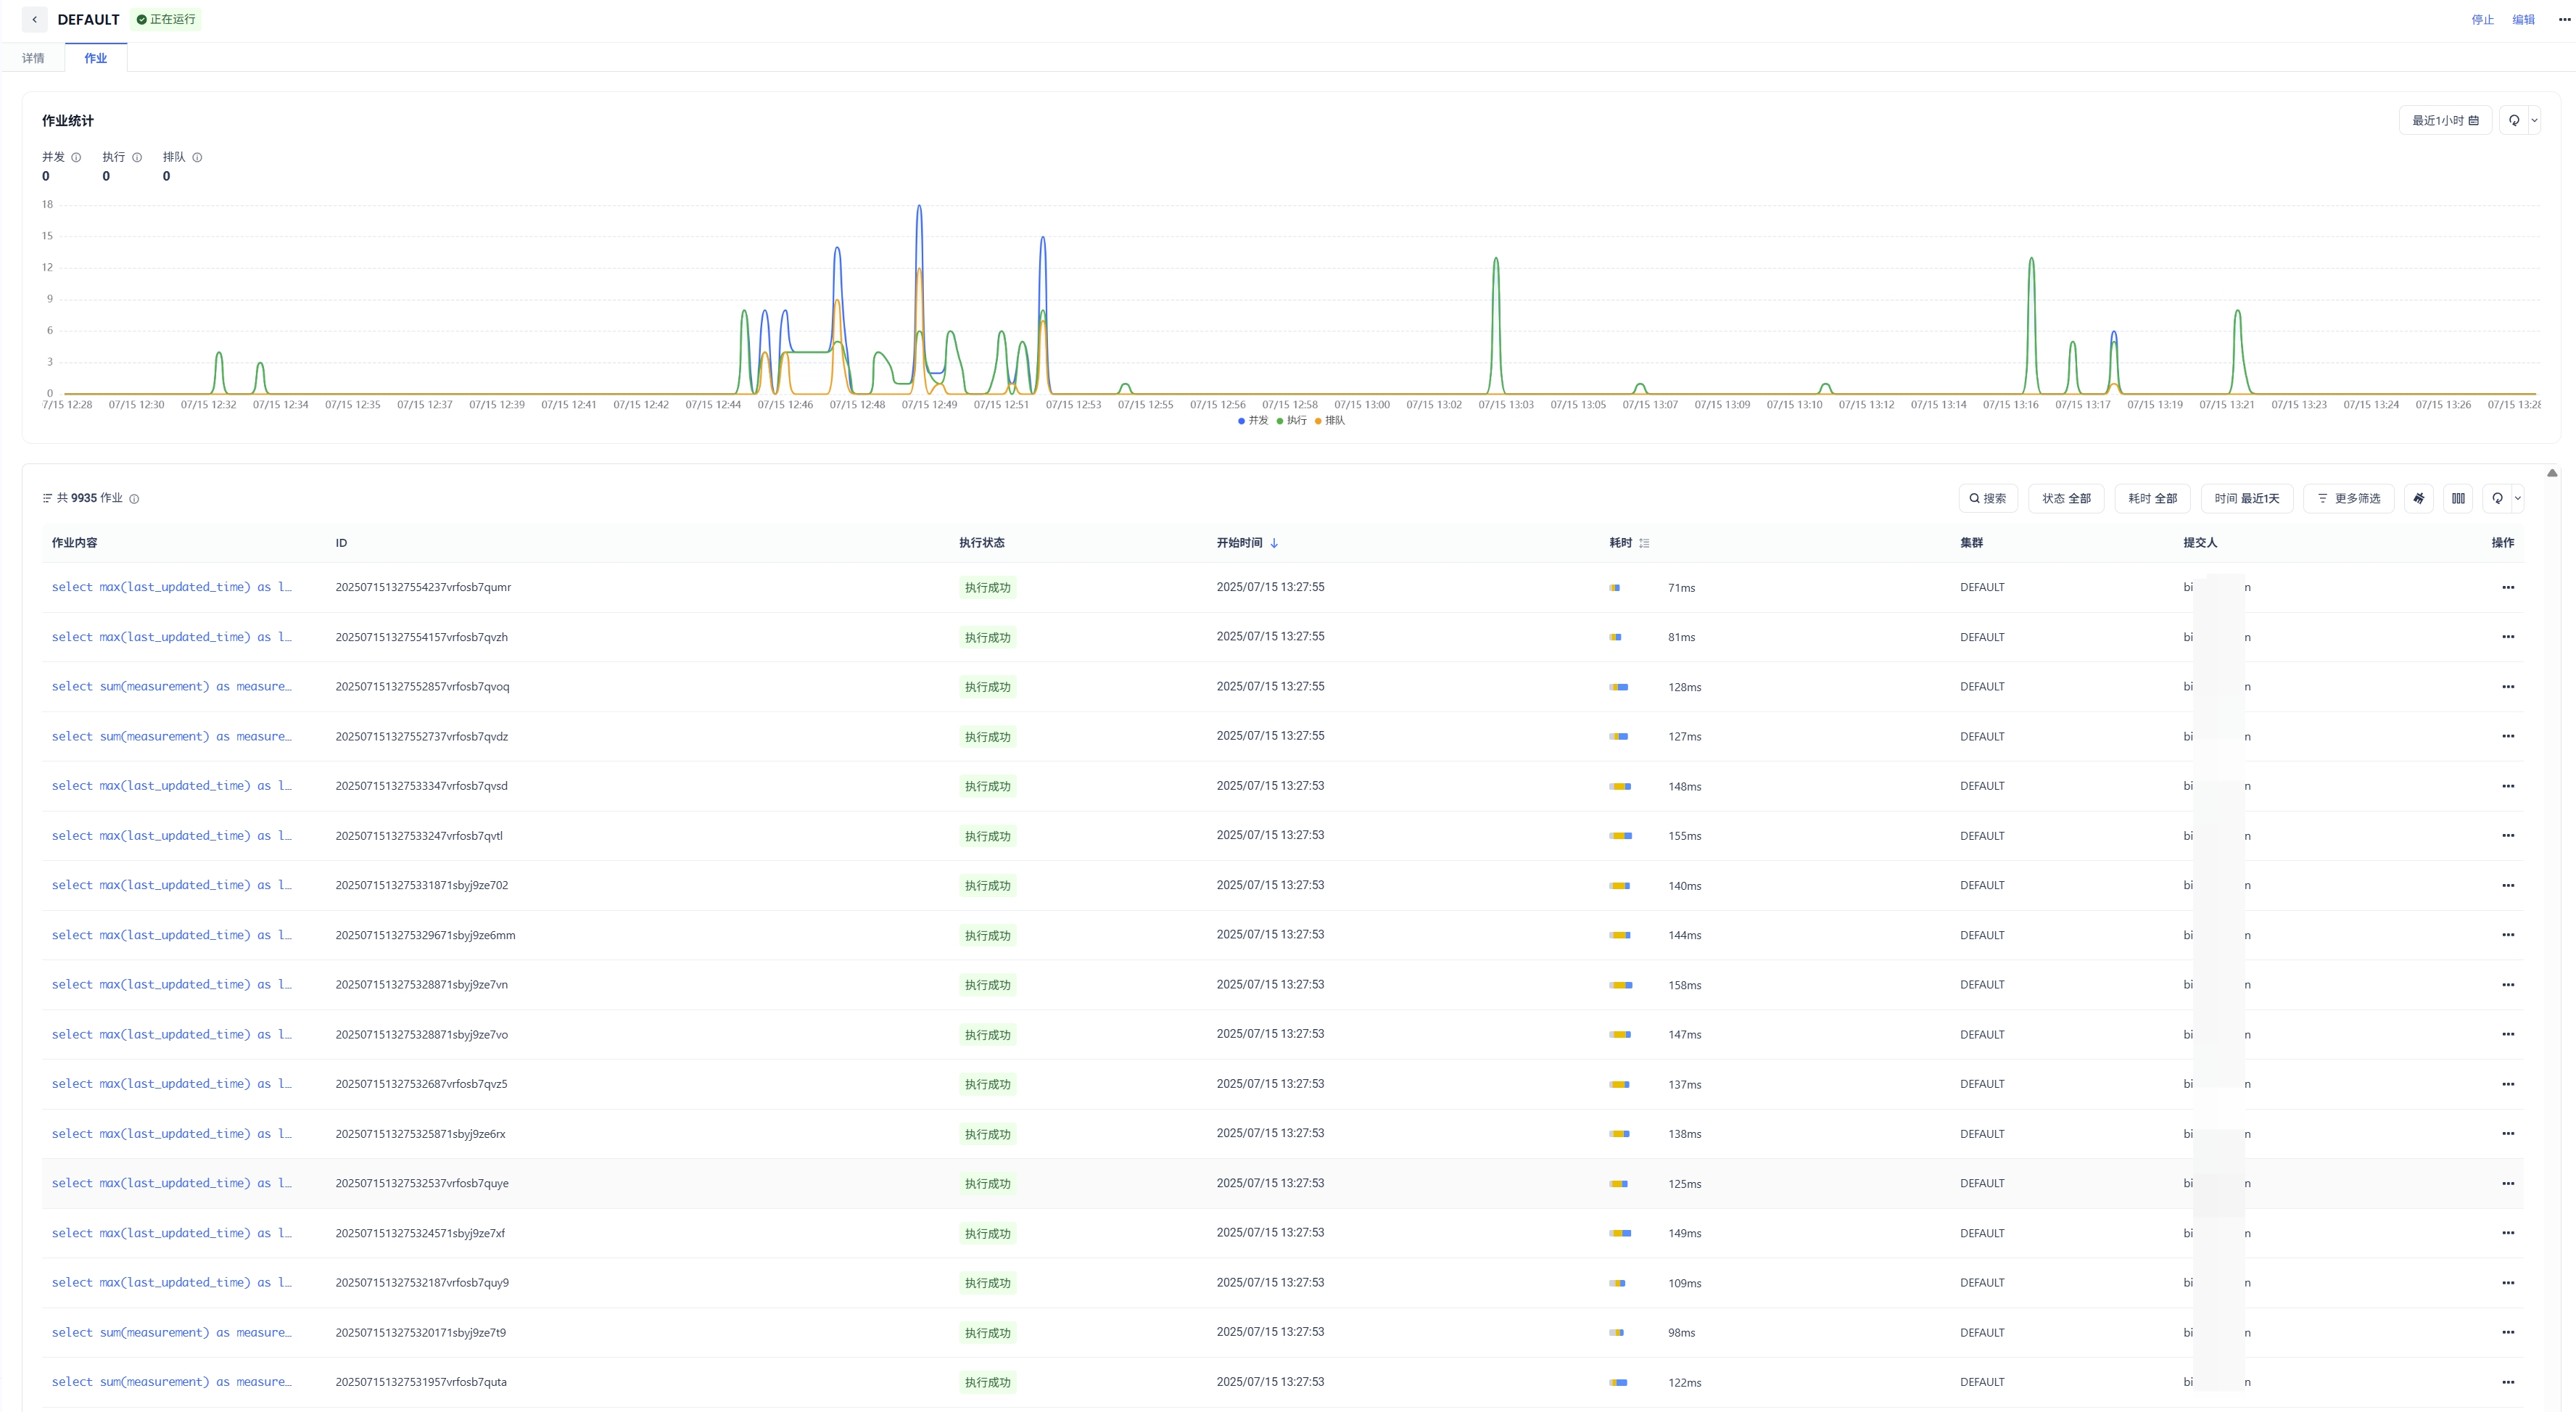
Task: Open the 最近1小时 time range picker
Action: click(x=2444, y=120)
